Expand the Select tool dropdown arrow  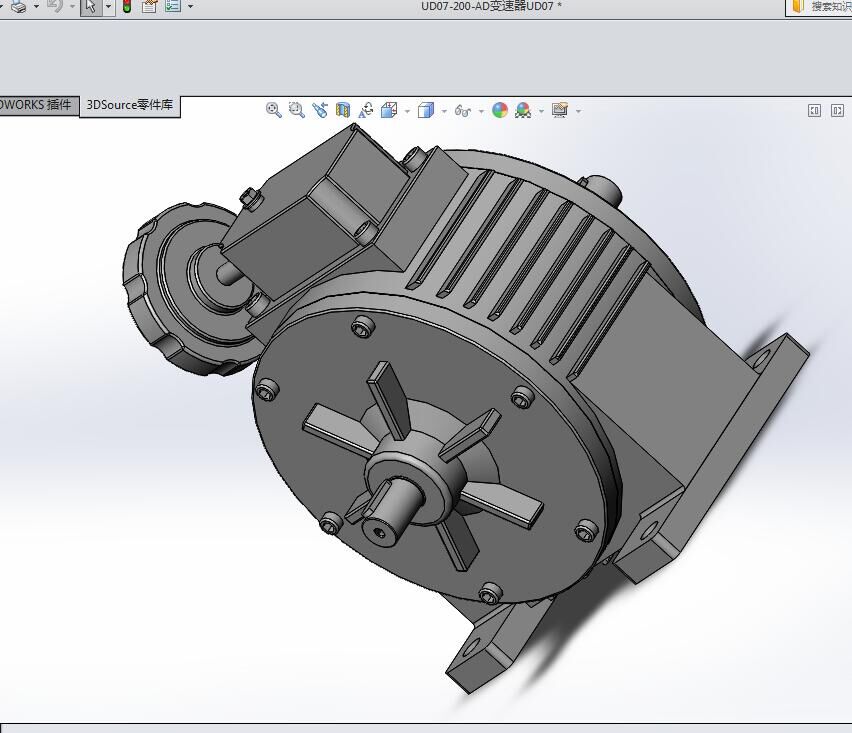click(109, 7)
